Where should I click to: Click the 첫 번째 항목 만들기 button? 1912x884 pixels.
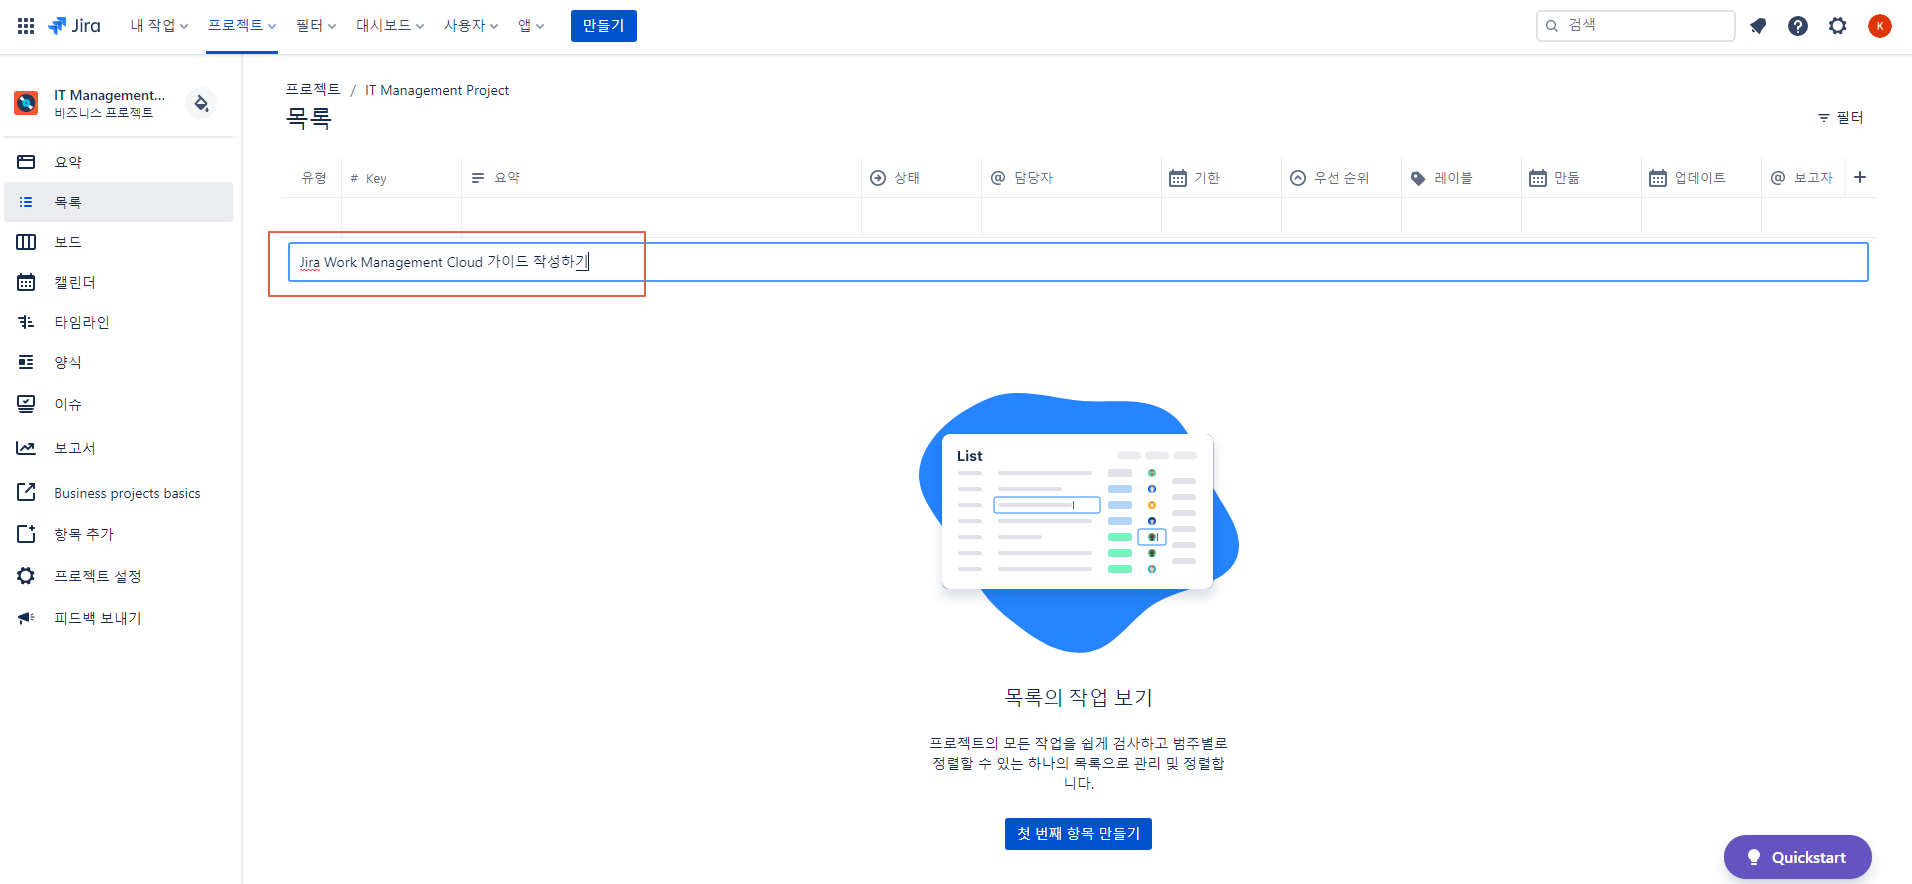(1078, 834)
